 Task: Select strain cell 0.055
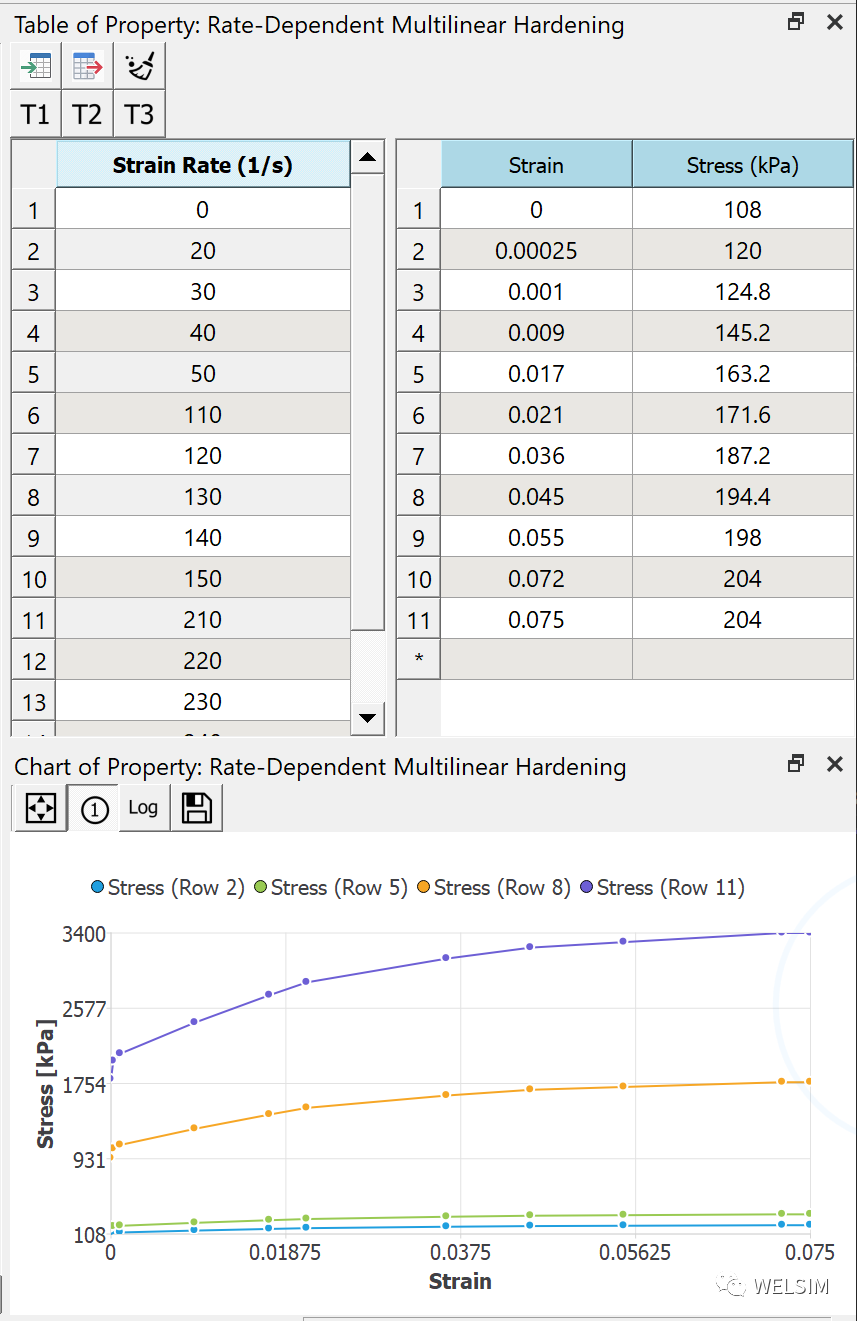pos(536,538)
